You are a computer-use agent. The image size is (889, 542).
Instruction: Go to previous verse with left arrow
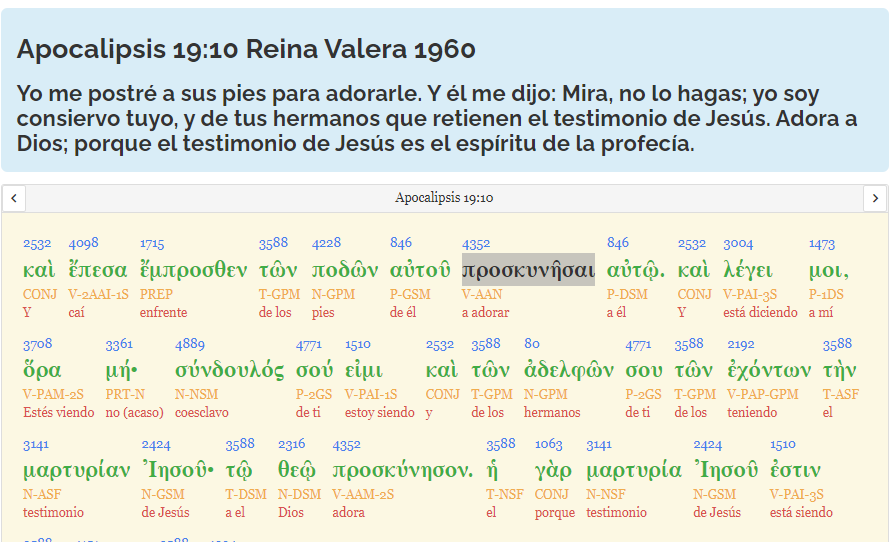(14, 198)
